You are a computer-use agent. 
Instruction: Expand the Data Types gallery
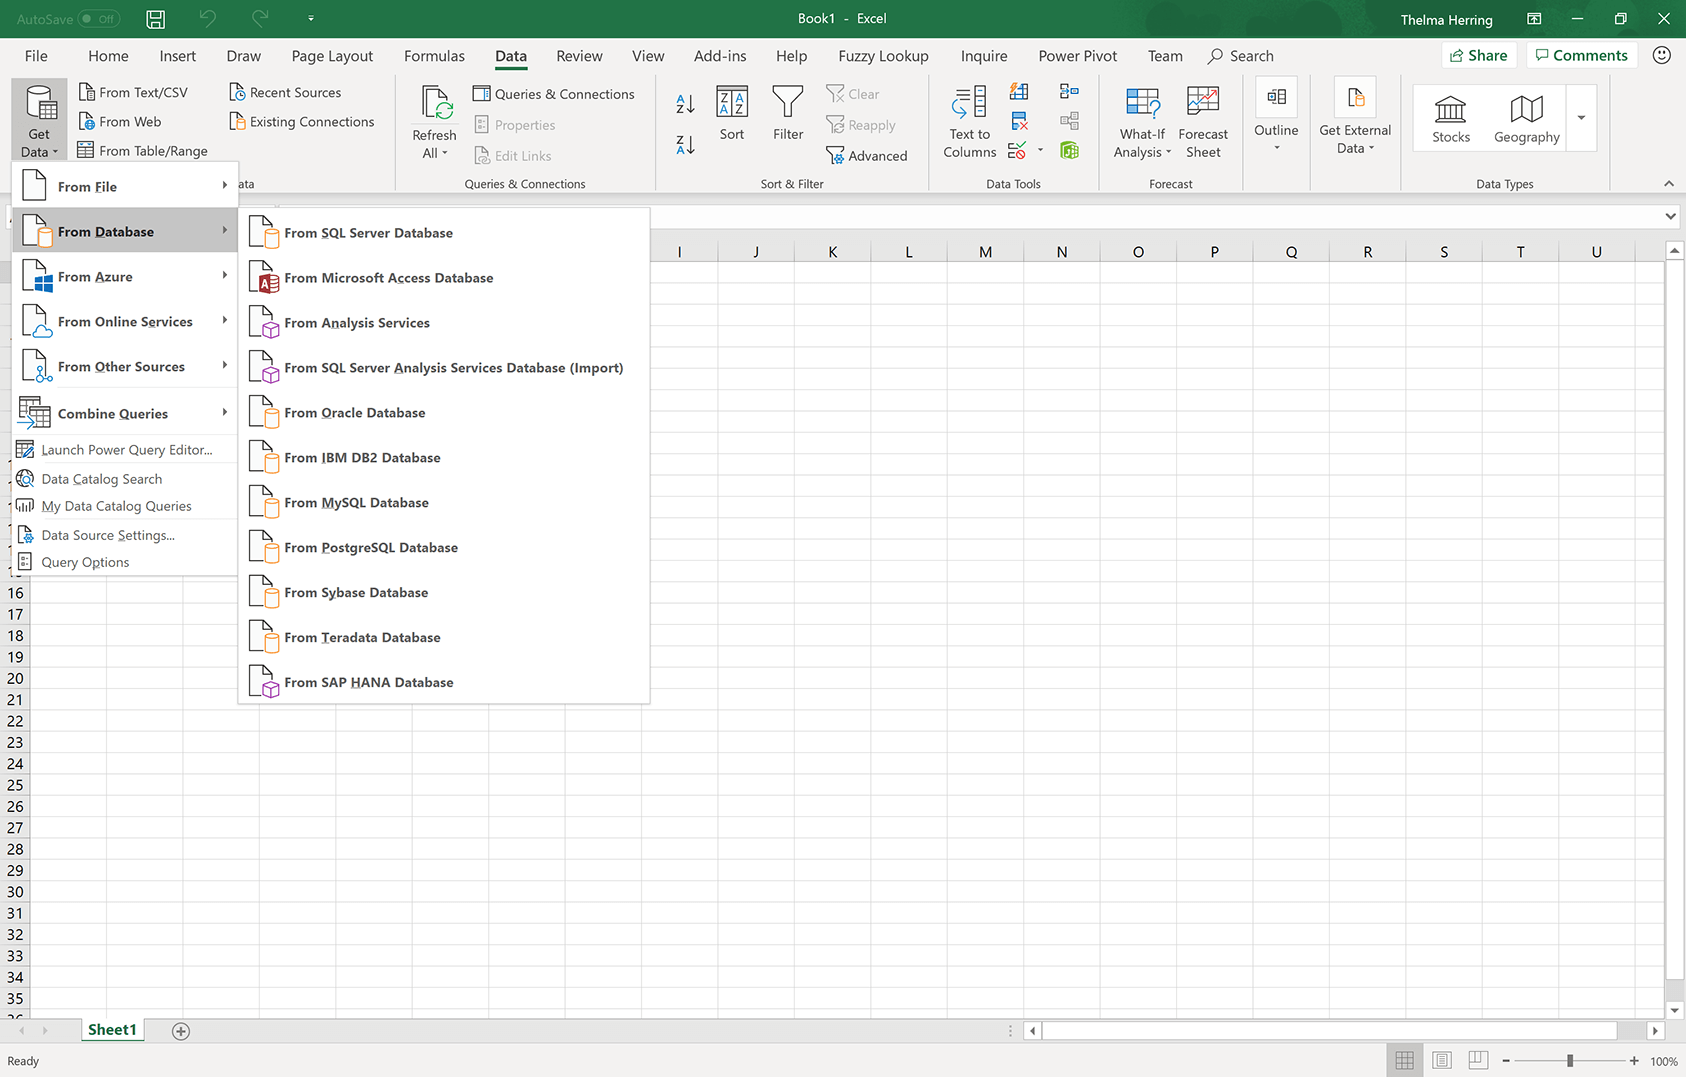tap(1581, 118)
